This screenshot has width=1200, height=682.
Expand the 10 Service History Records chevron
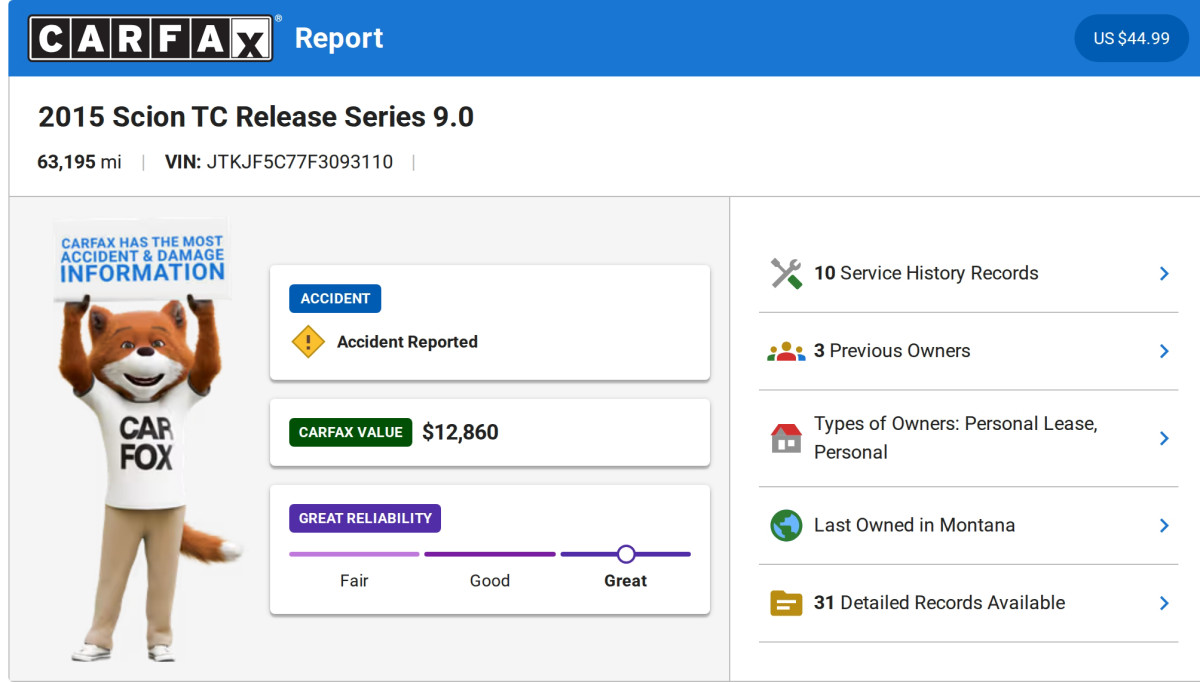click(x=1164, y=273)
